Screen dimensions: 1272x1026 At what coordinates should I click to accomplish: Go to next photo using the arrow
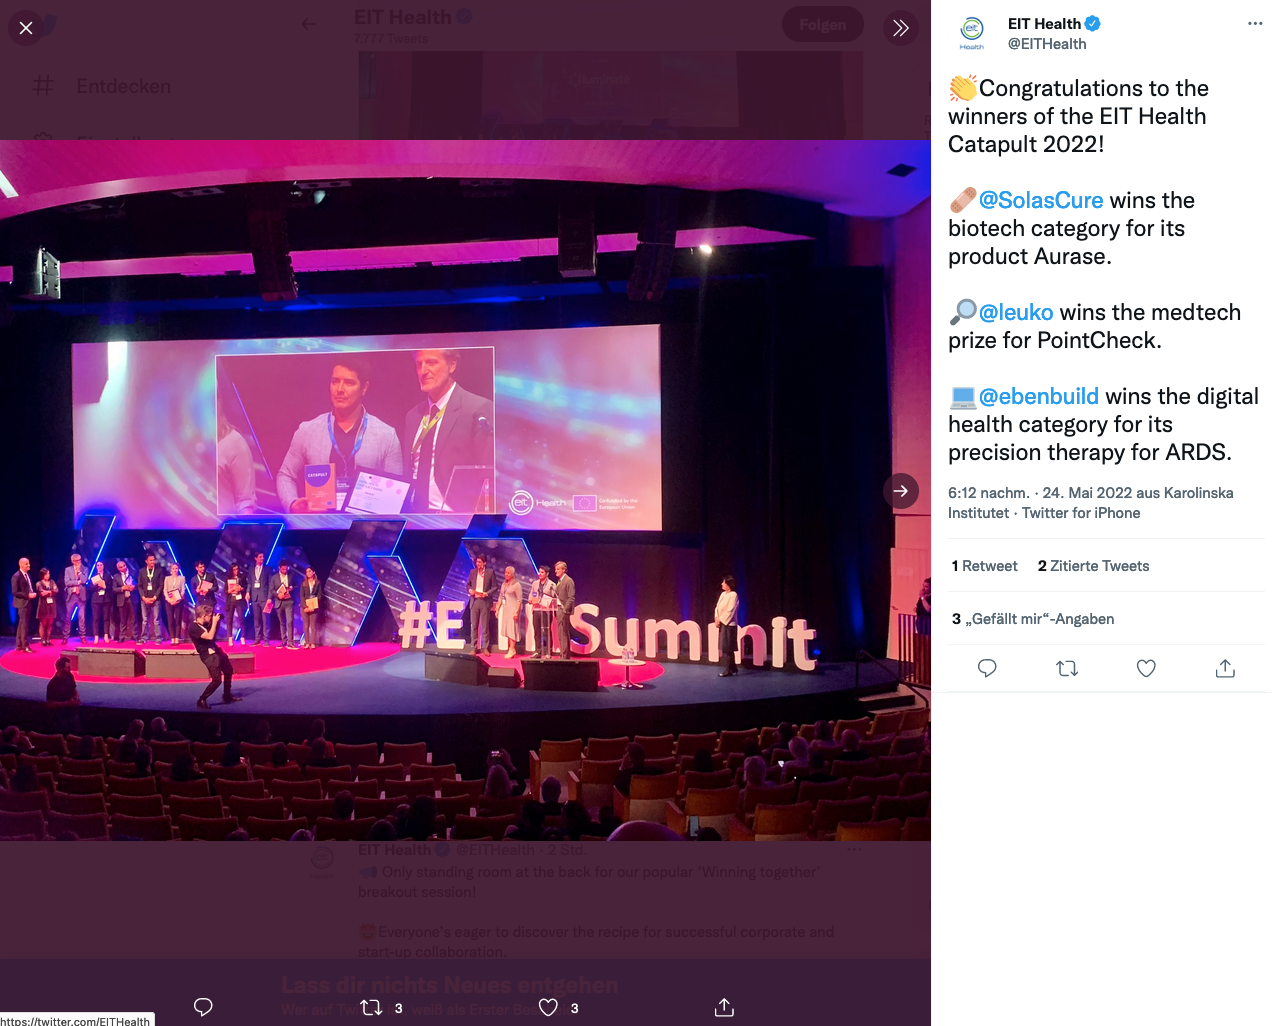tap(900, 491)
